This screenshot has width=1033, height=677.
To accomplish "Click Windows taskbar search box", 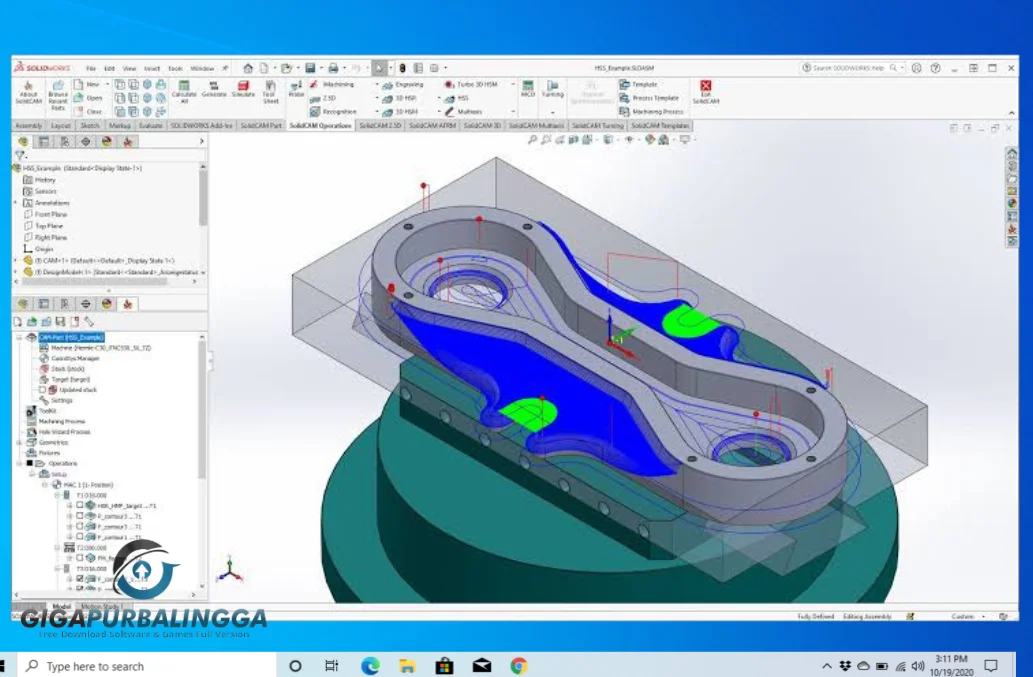I will pyautogui.click(x=145, y=666).
